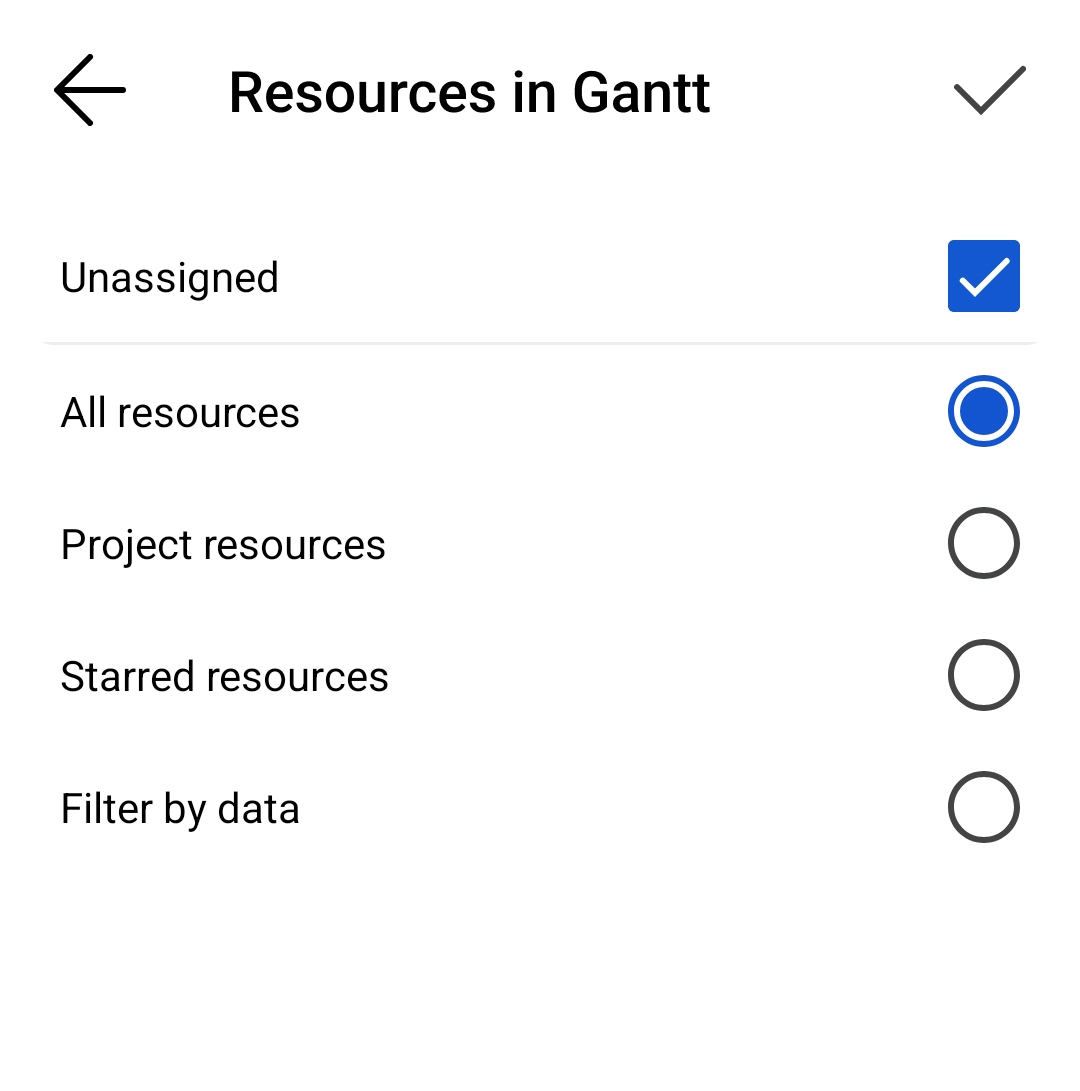Select the All resources radio button

coord(983,410)
